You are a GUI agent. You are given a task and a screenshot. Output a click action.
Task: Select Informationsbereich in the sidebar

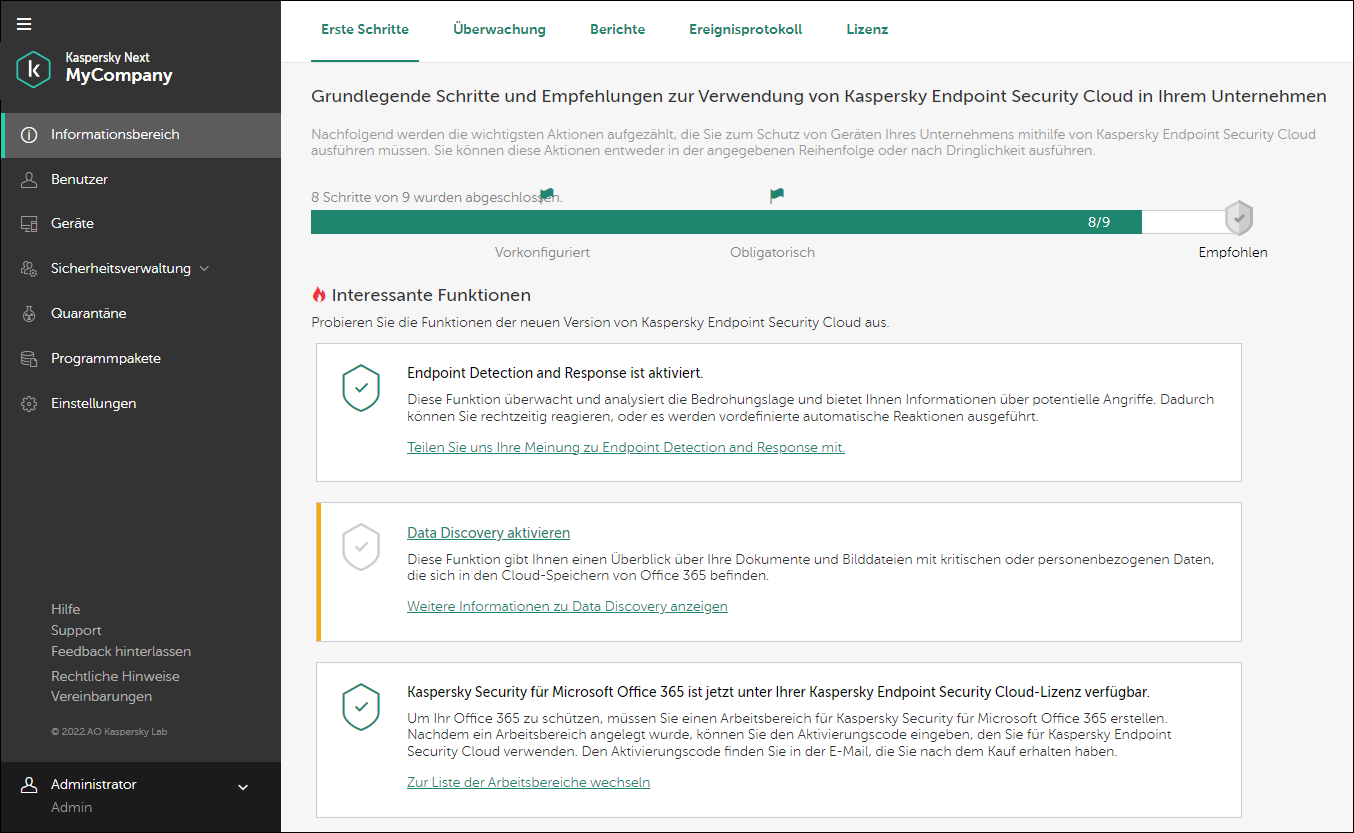pyautogui.click(x=141, y=135)
